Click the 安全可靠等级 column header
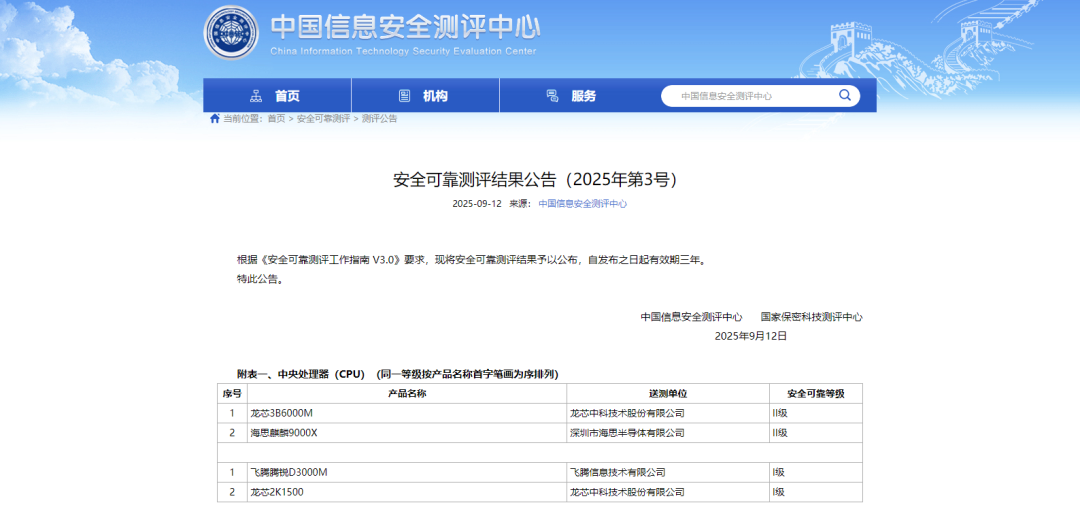The image size is (1080, 505). pyautogui.click(x=816, y=393)
